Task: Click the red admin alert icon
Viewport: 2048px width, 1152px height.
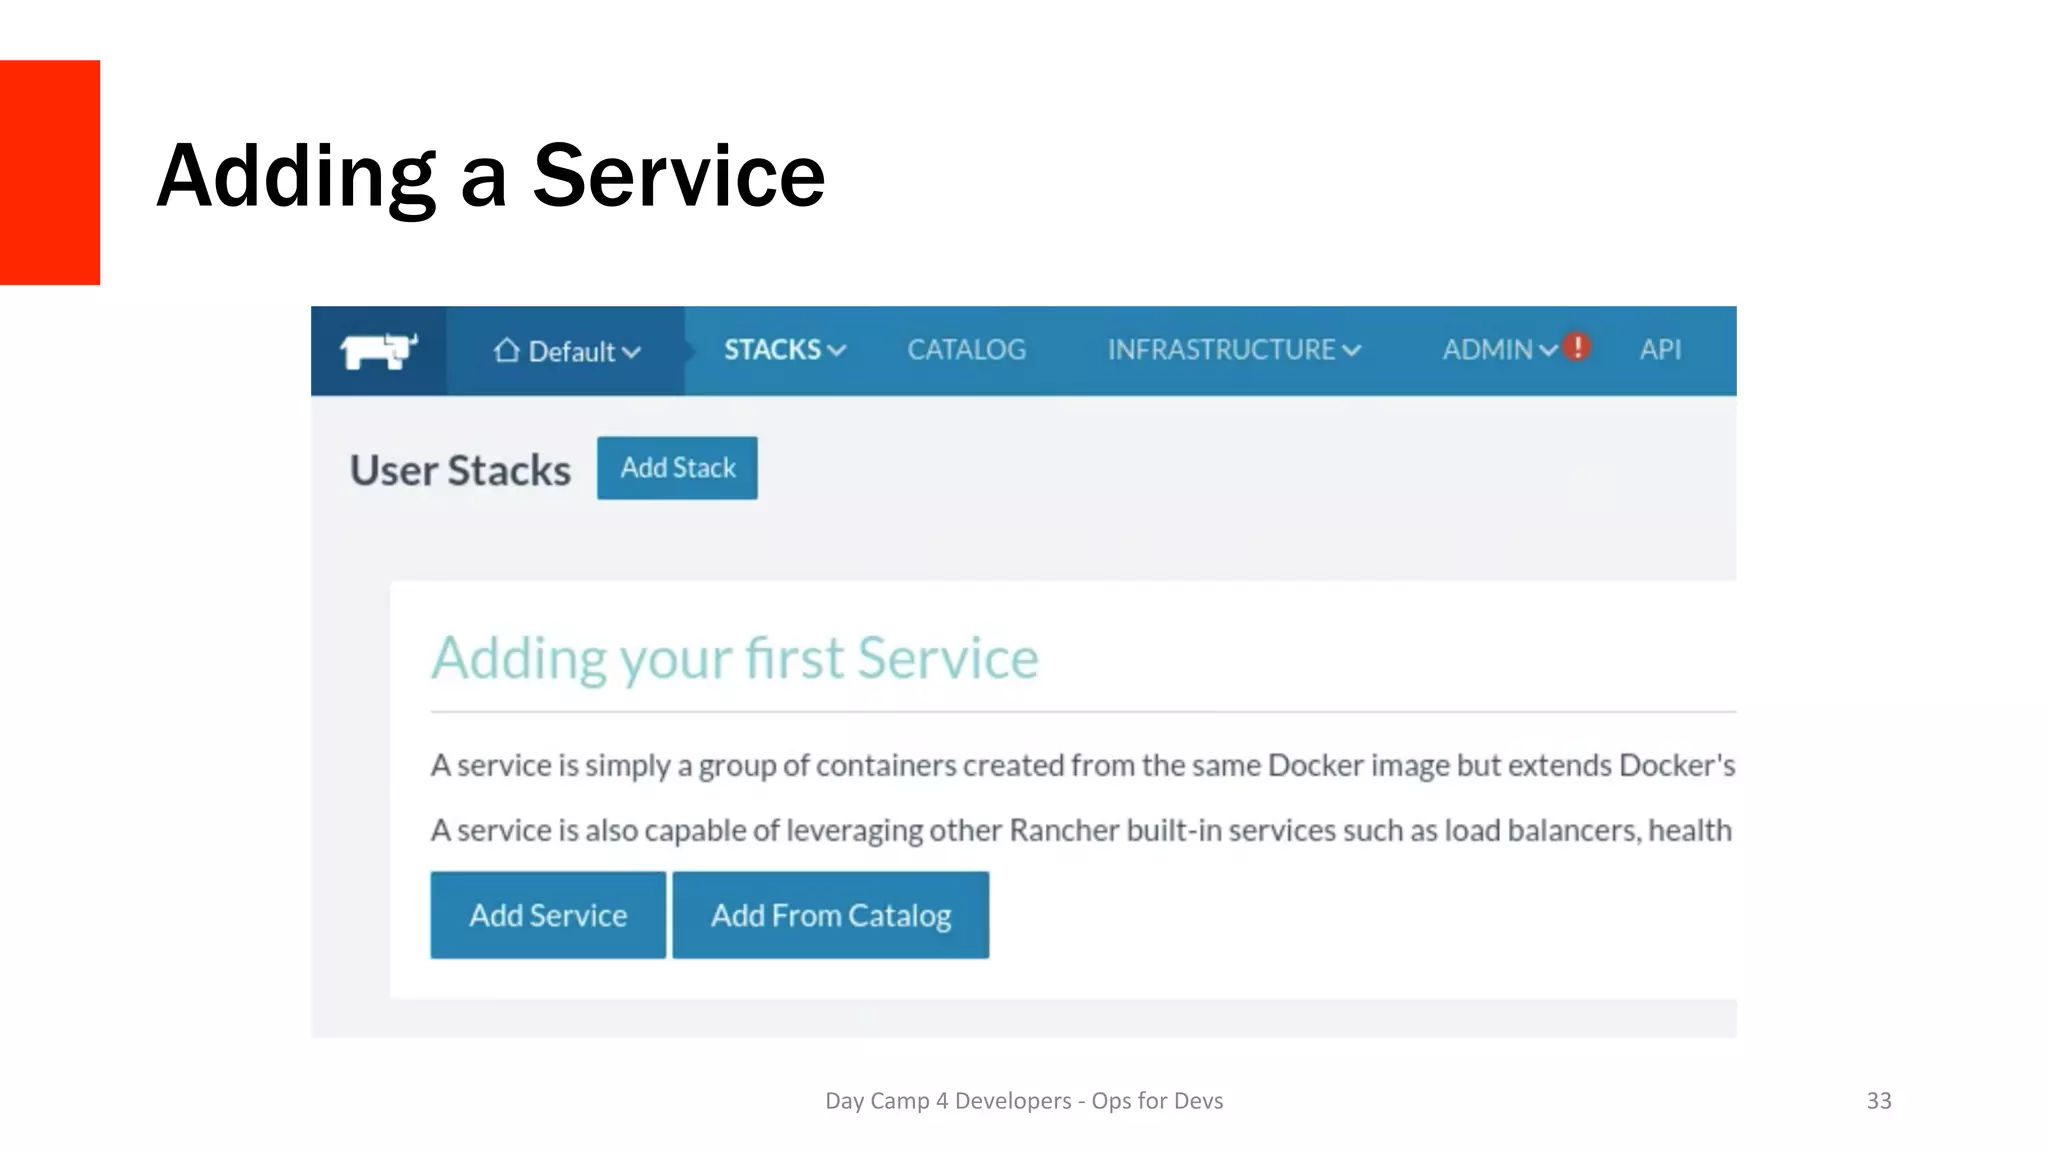Action: tap(1577, 347)
